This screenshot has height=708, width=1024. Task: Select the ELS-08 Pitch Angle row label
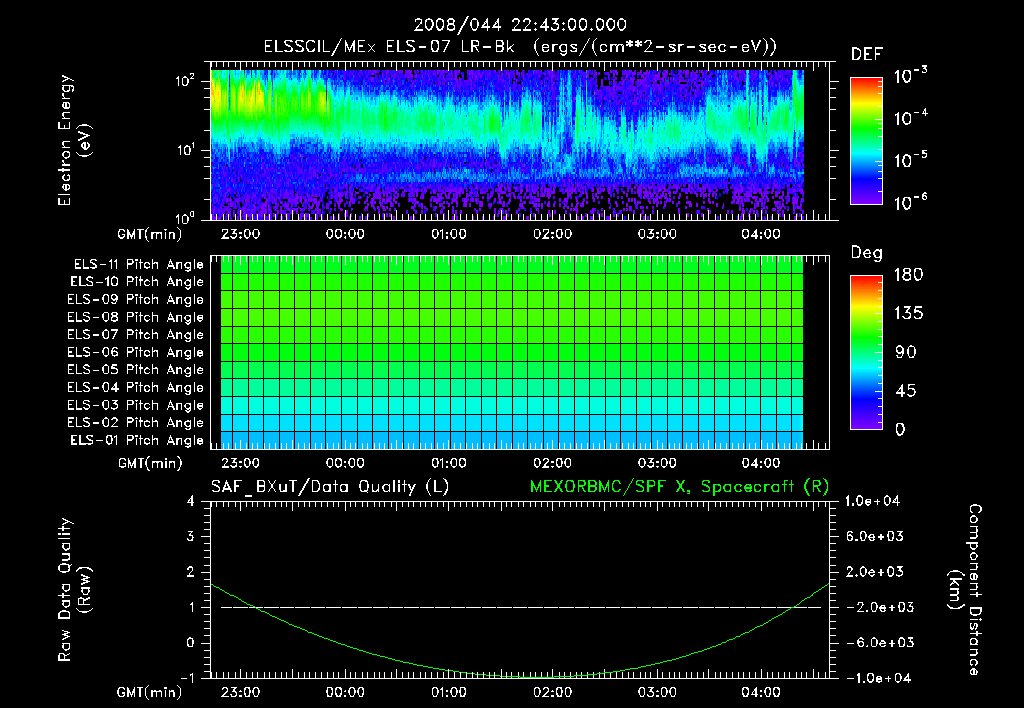tap(136, 317)
